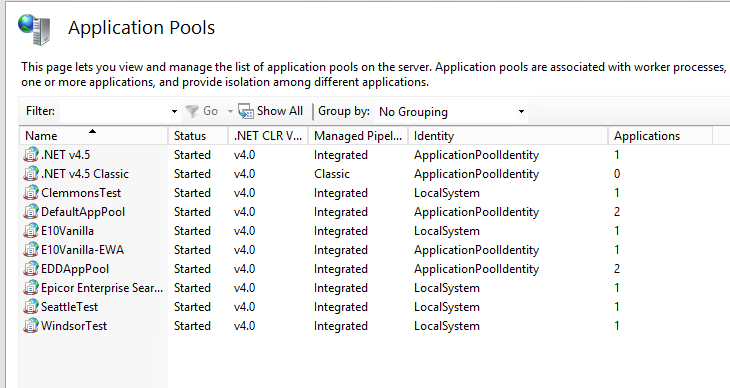Sort by the Name column header
The width and height of the screenshot is (730, 388).
coord(93,136)
